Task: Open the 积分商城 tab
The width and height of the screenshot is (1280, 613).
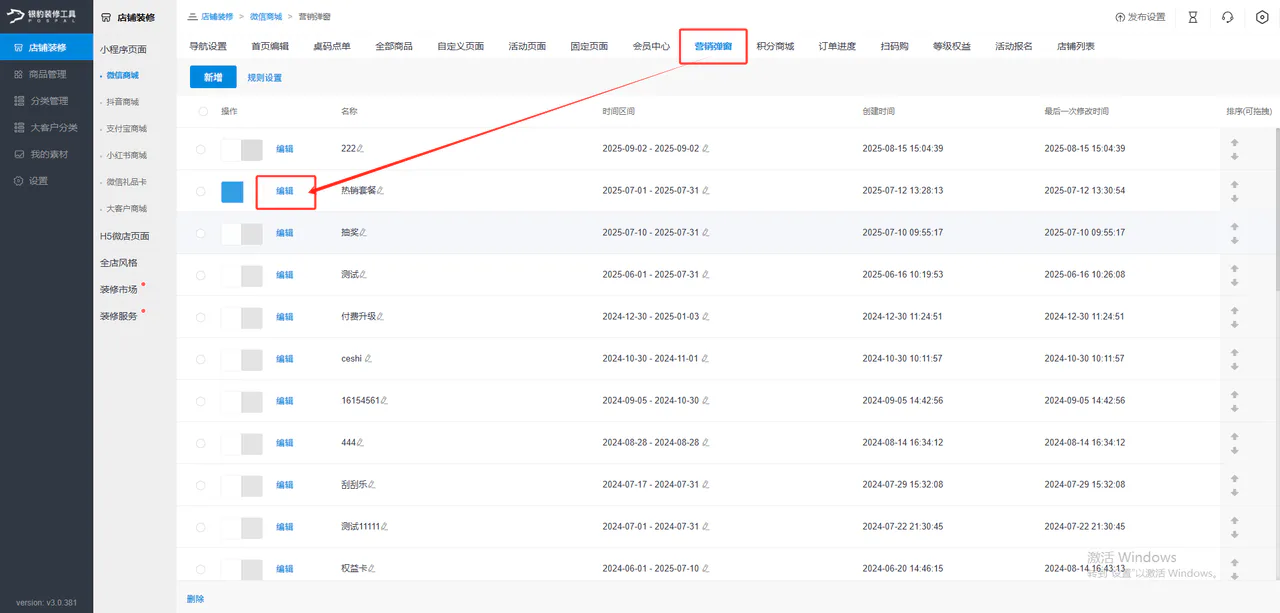Action: [775, 47]
